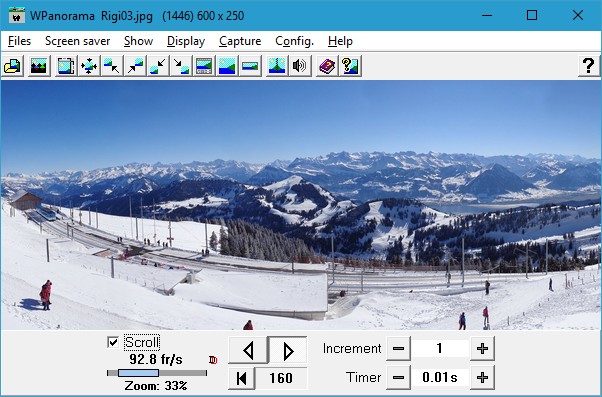
Task: Open the Show menu
Action: 138,41
